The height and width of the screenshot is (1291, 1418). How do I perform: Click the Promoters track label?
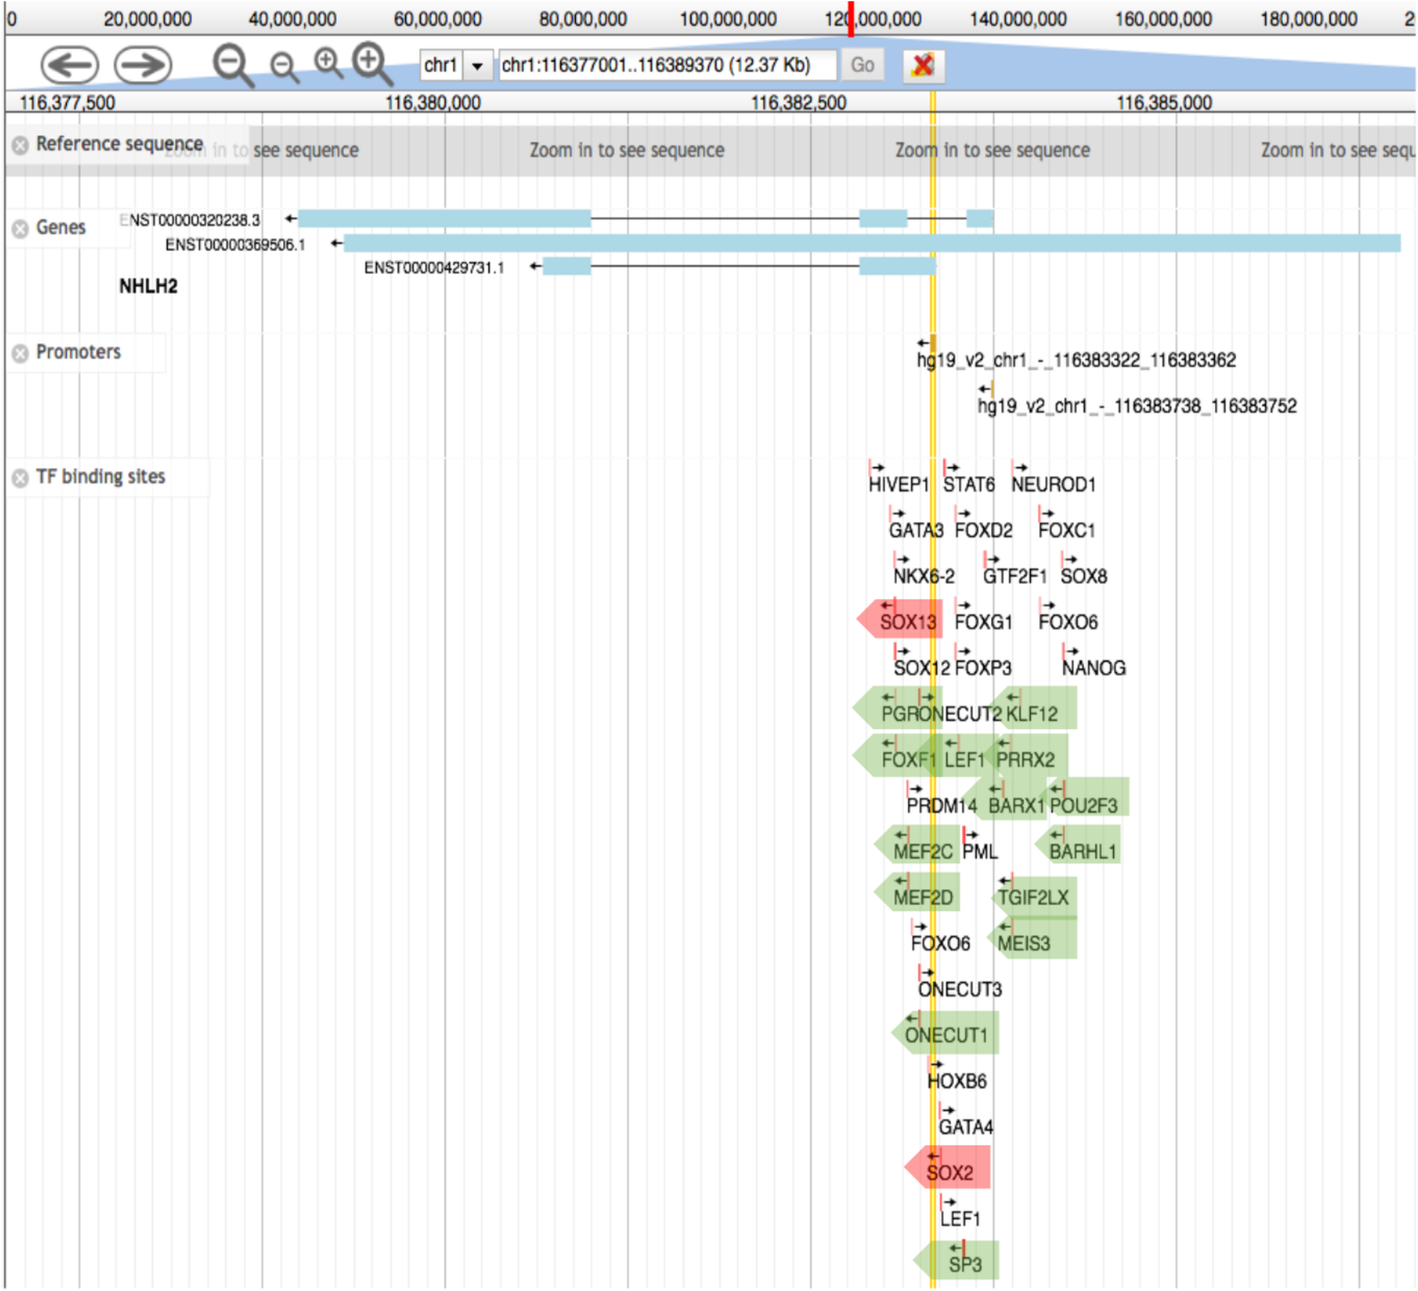(78, 352)
